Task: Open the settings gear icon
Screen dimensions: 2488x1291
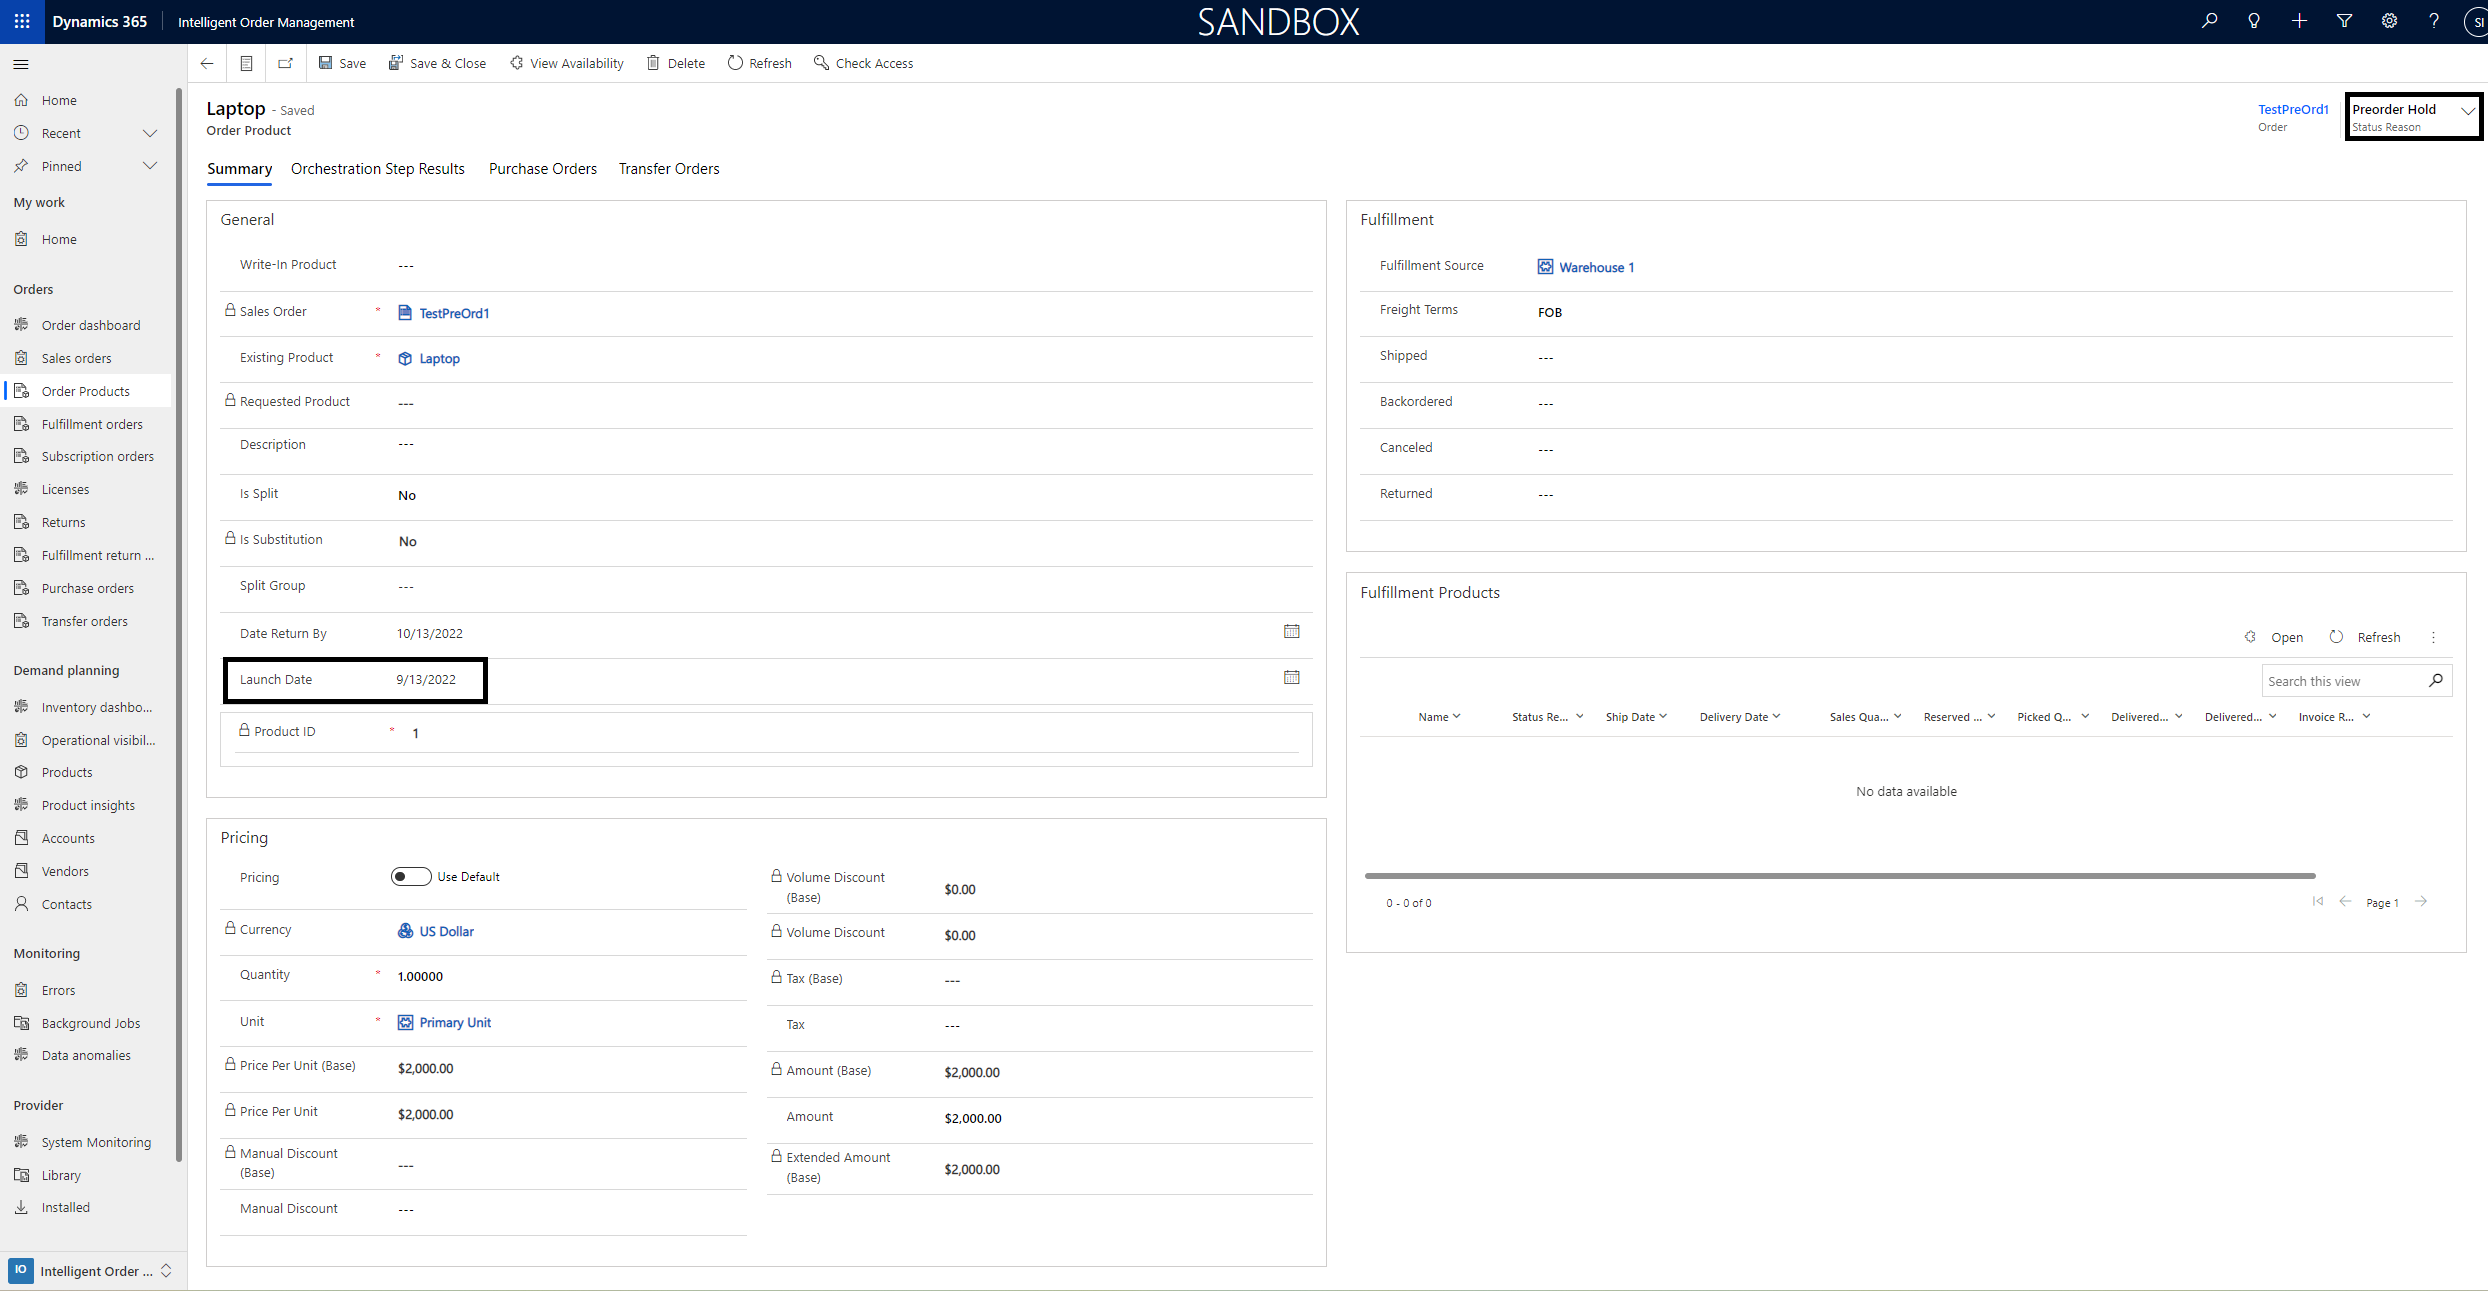Action: tap(2389, 21)
